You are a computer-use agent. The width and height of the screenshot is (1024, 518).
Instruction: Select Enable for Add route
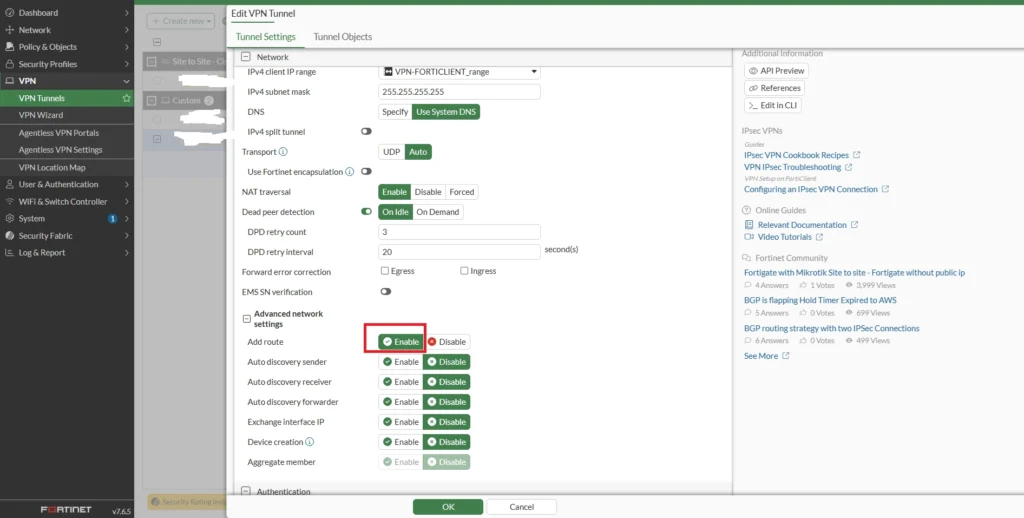click(x=400, y=342)
